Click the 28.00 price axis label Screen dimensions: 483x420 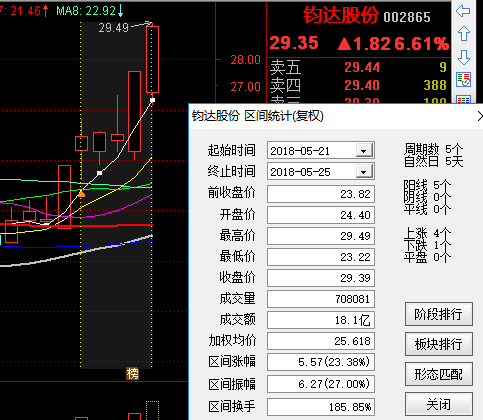tap(245, 60)
